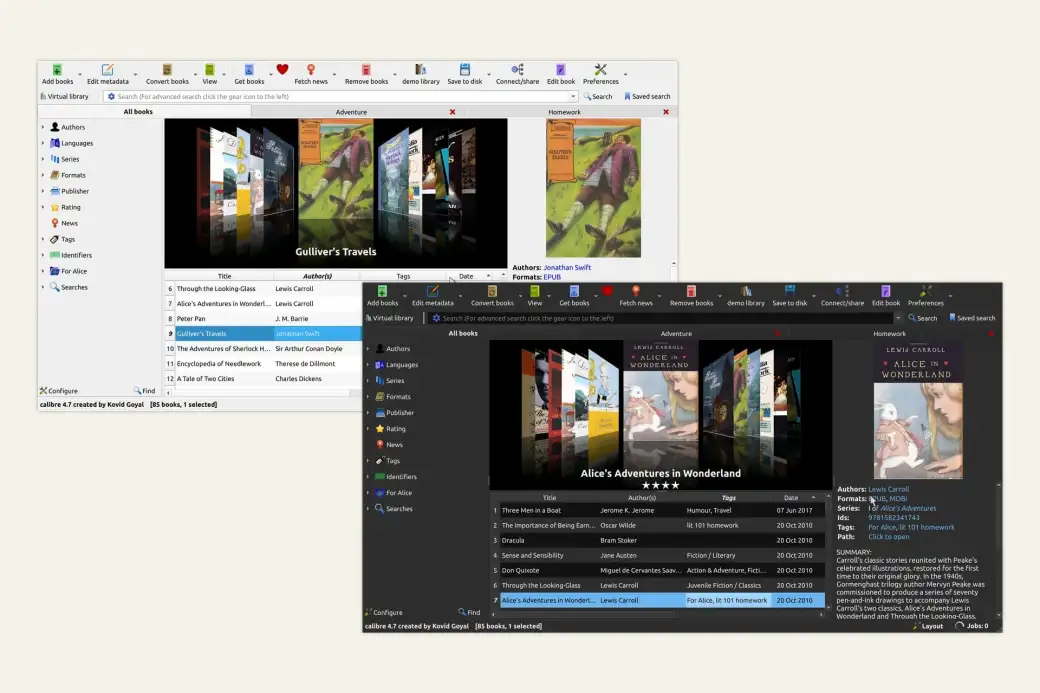
Task: Open View in the light window toolbar
Action: pyautogui.click(x=210, y=74)
